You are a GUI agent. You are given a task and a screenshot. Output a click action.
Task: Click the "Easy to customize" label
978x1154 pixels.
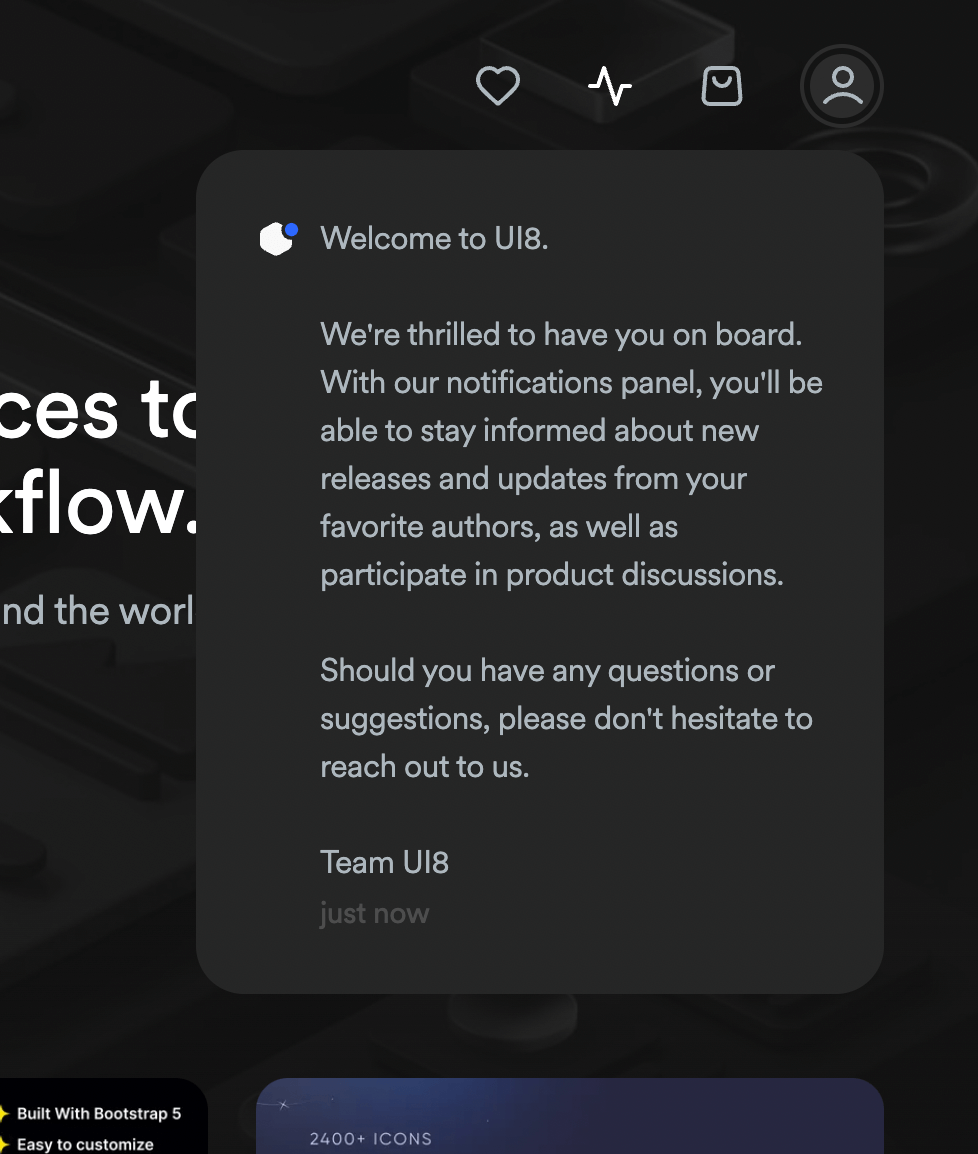[x=85, y=1144]
